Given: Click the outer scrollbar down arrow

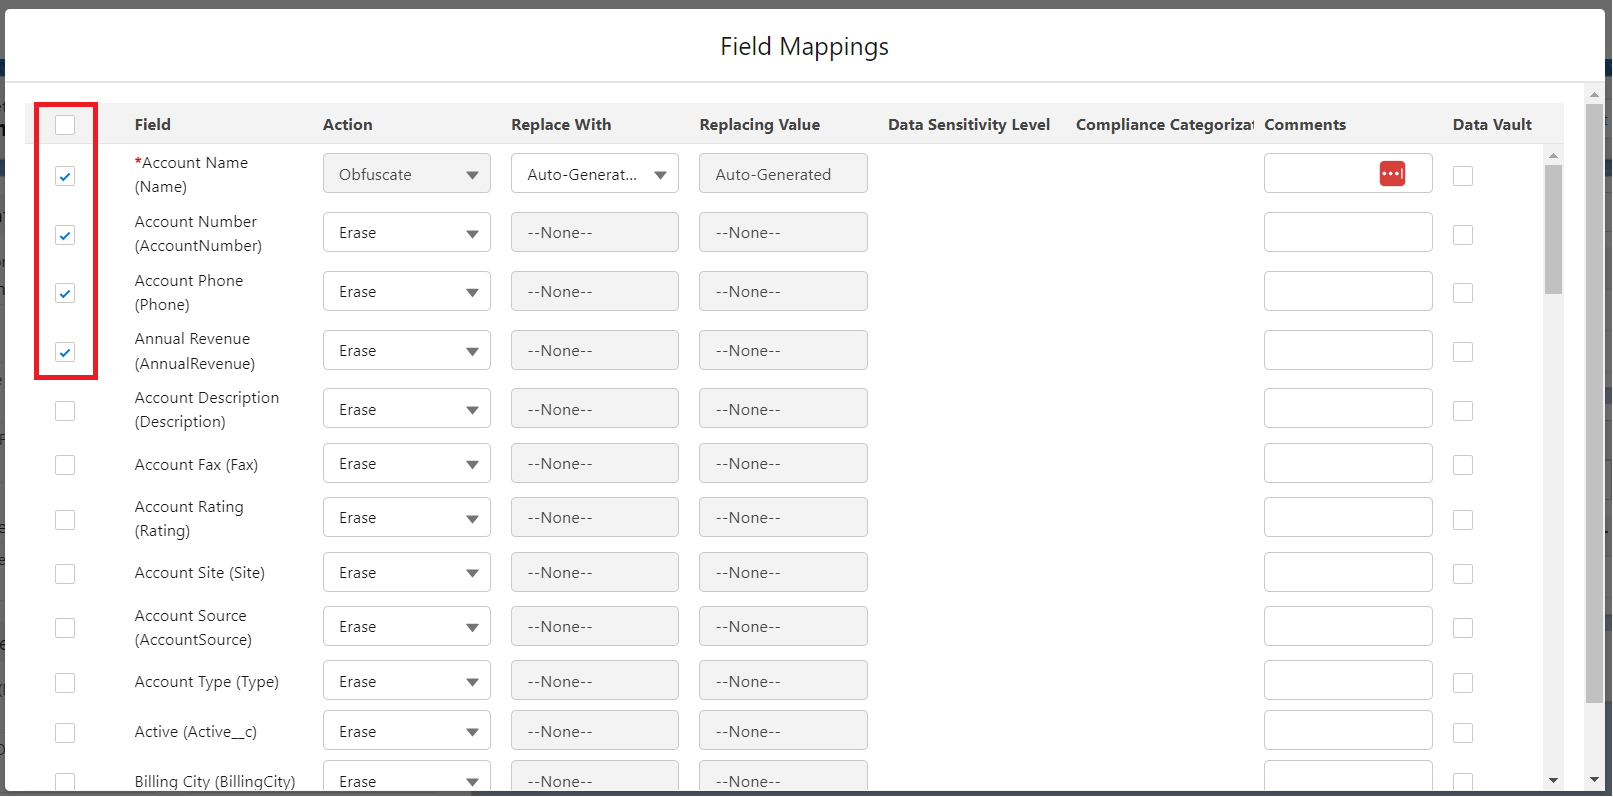Looking at the screenshot, I should coord(1594,780).
